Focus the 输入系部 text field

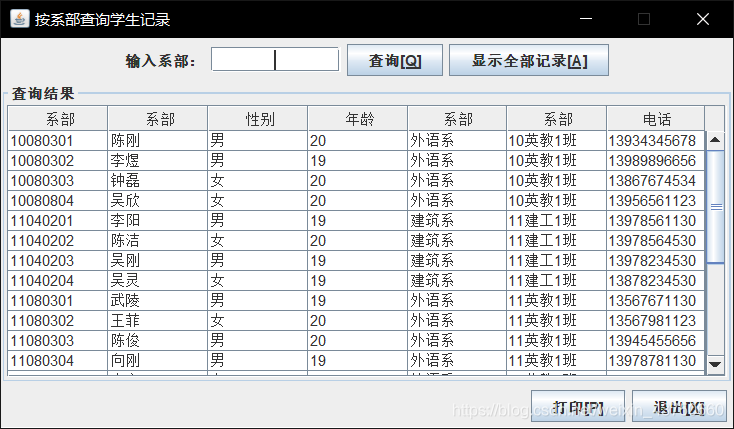pos(275,59)
